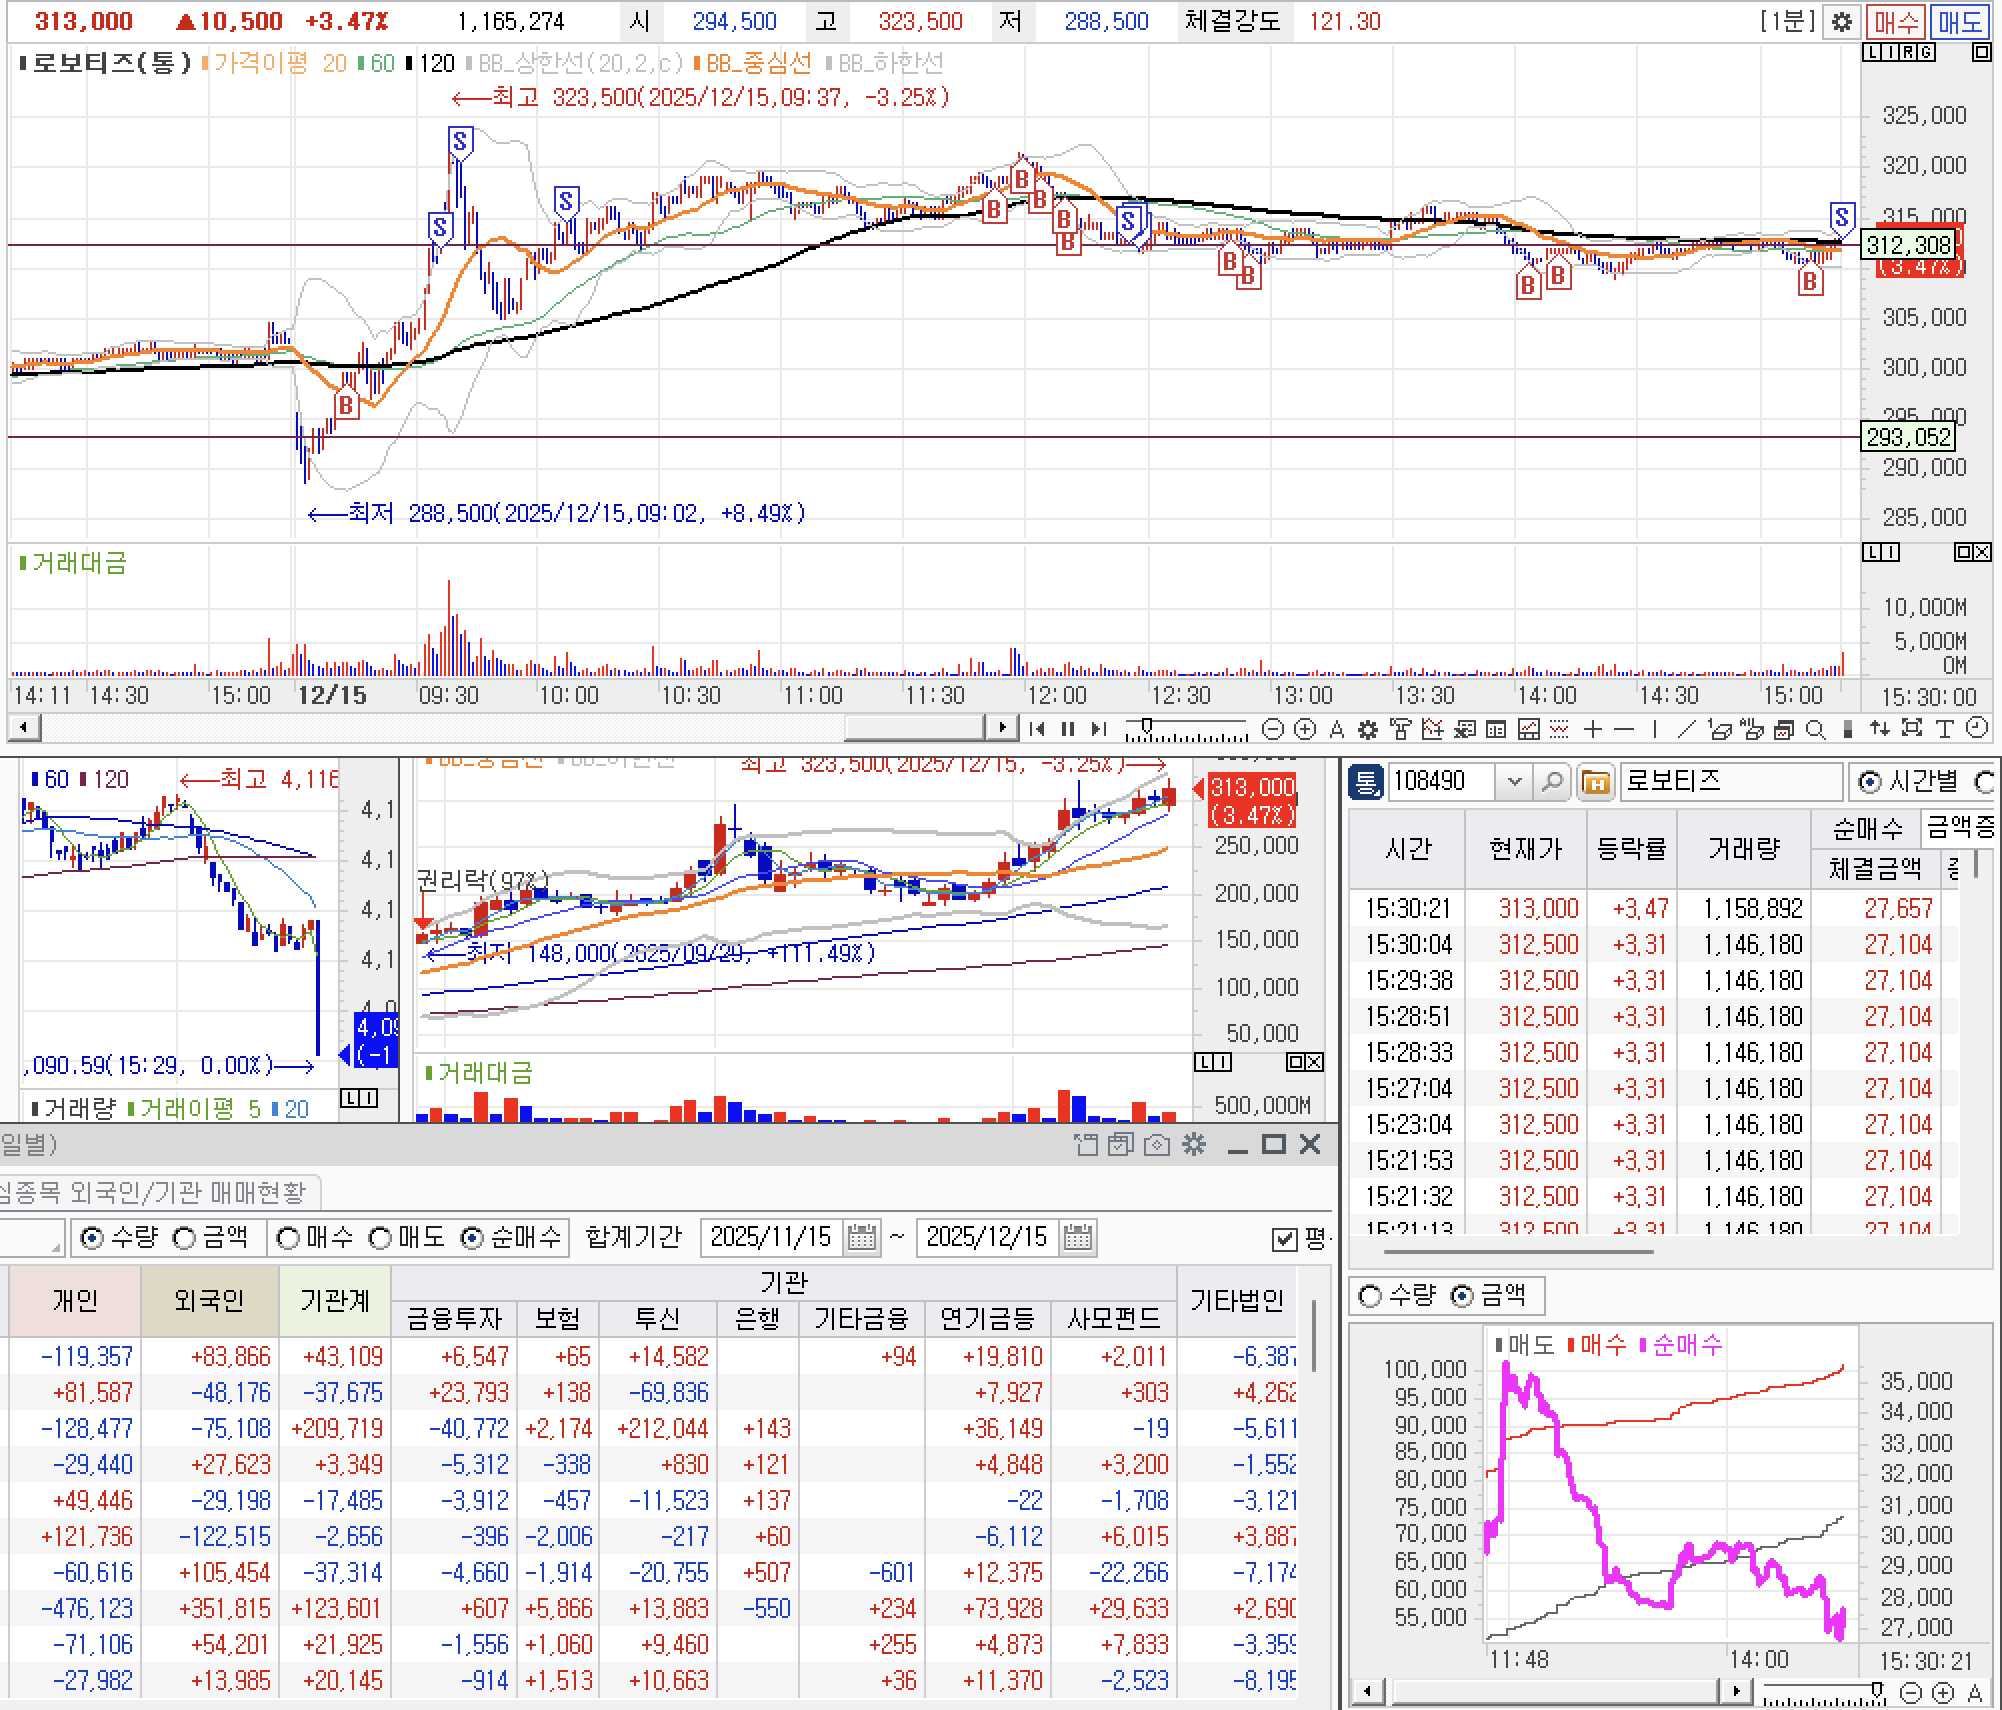
Task: Select the trend line drawing tool
Action: (x=1686, y=729)
